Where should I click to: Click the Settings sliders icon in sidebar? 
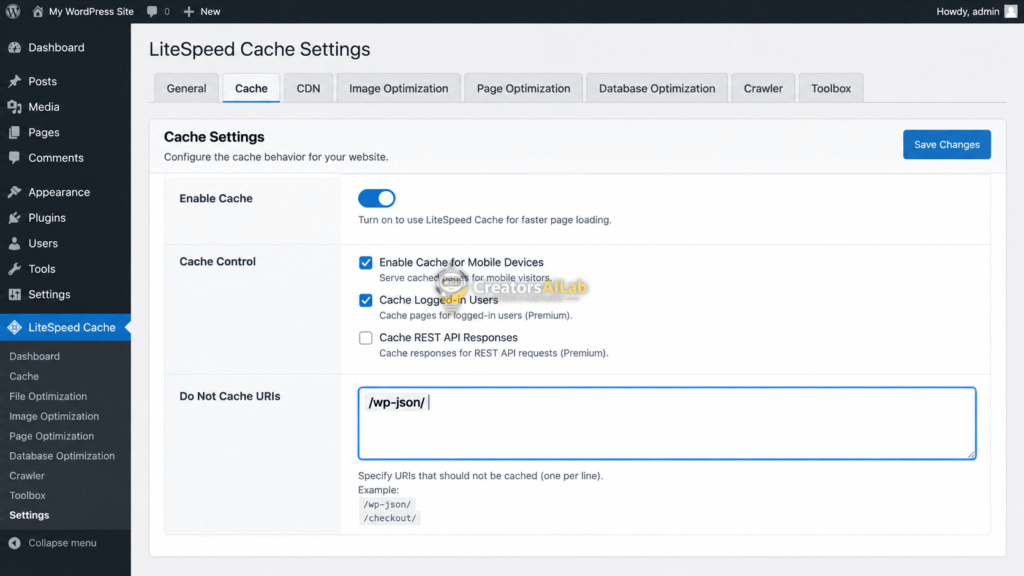14,294
